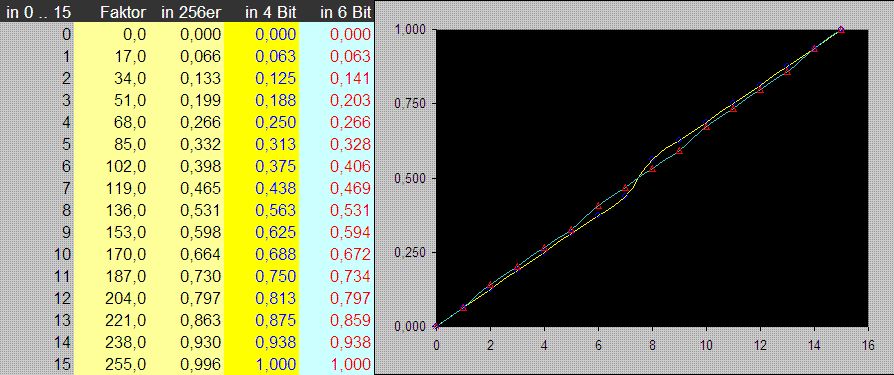Click the 'in 0 .. 15' header cell
The height and width of the screenshot is (375, 894).
point(38,13)
